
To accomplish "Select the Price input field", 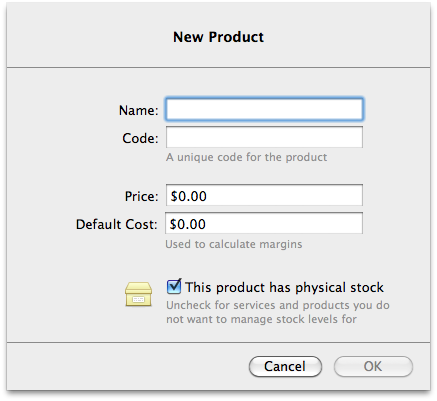I will (x=264, y=195).
